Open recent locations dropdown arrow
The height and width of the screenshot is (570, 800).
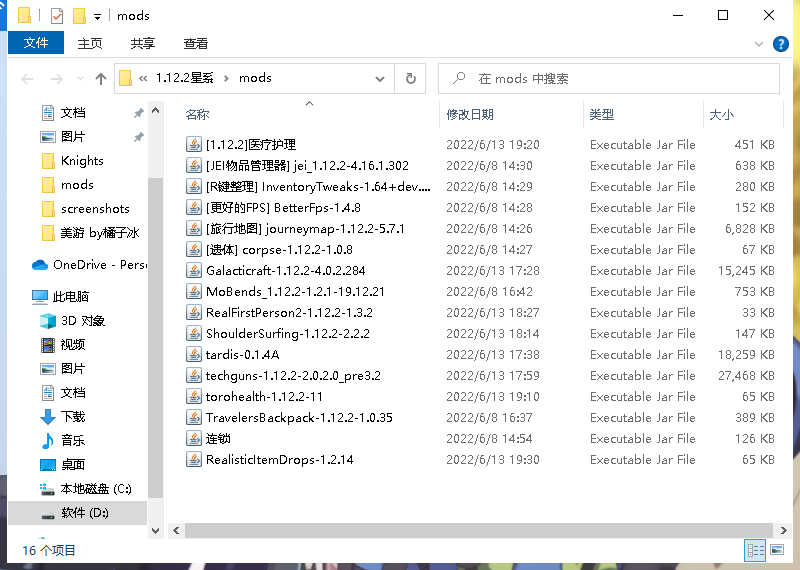80,79
